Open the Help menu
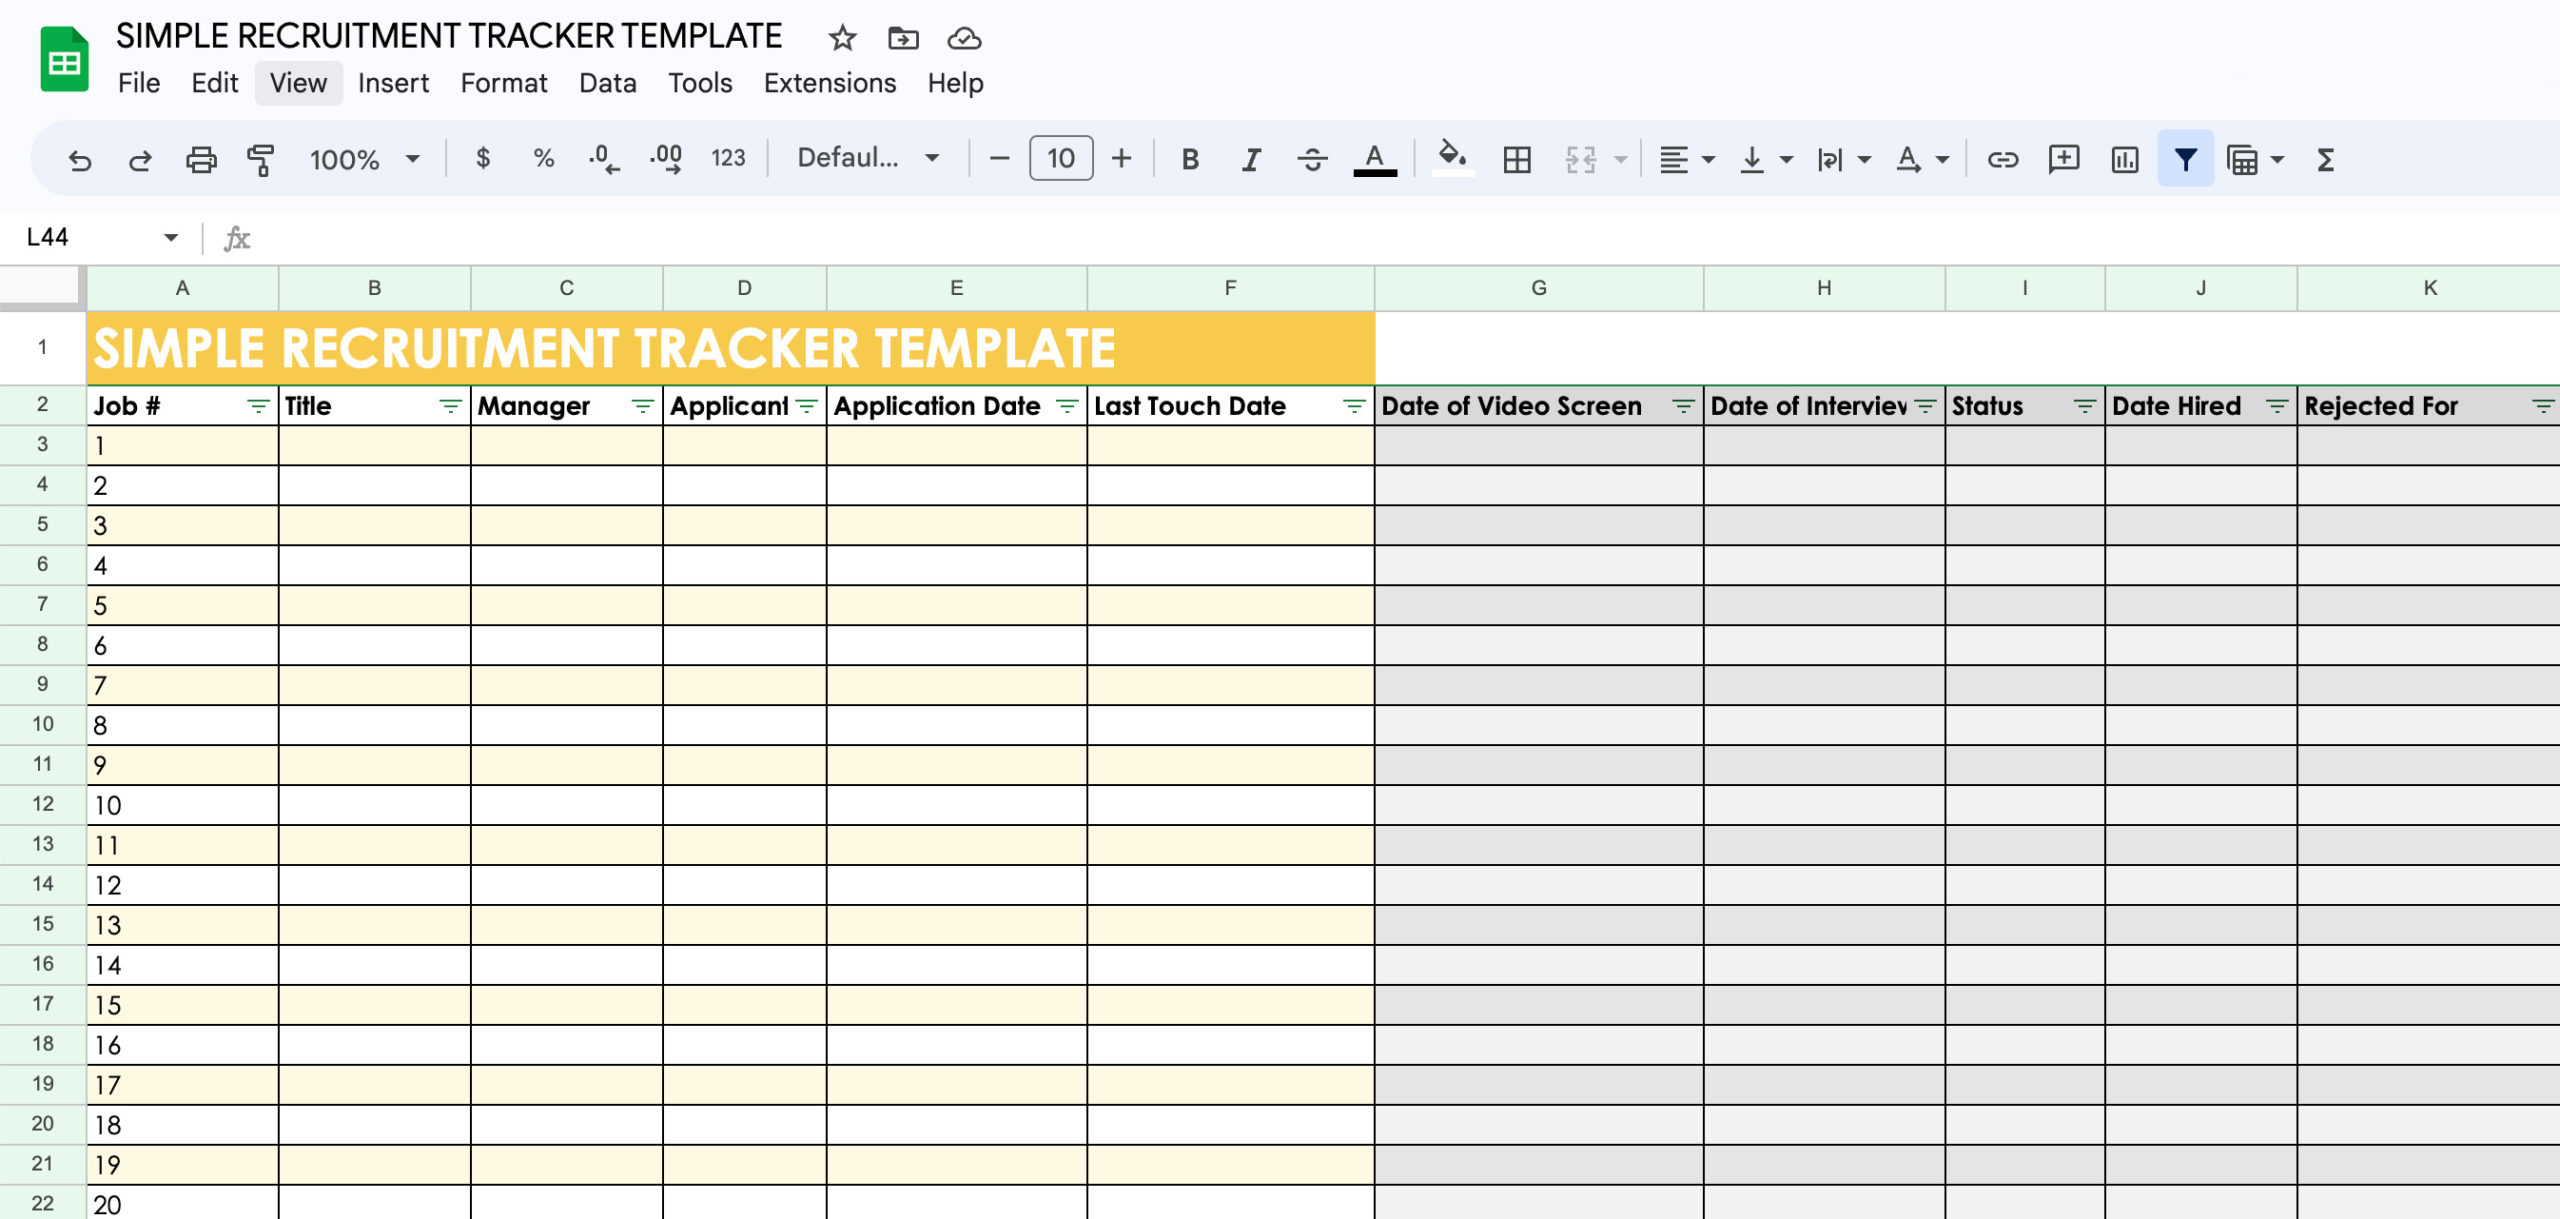This screenshot has height=1219, width=2560. [x=955, y=83]
